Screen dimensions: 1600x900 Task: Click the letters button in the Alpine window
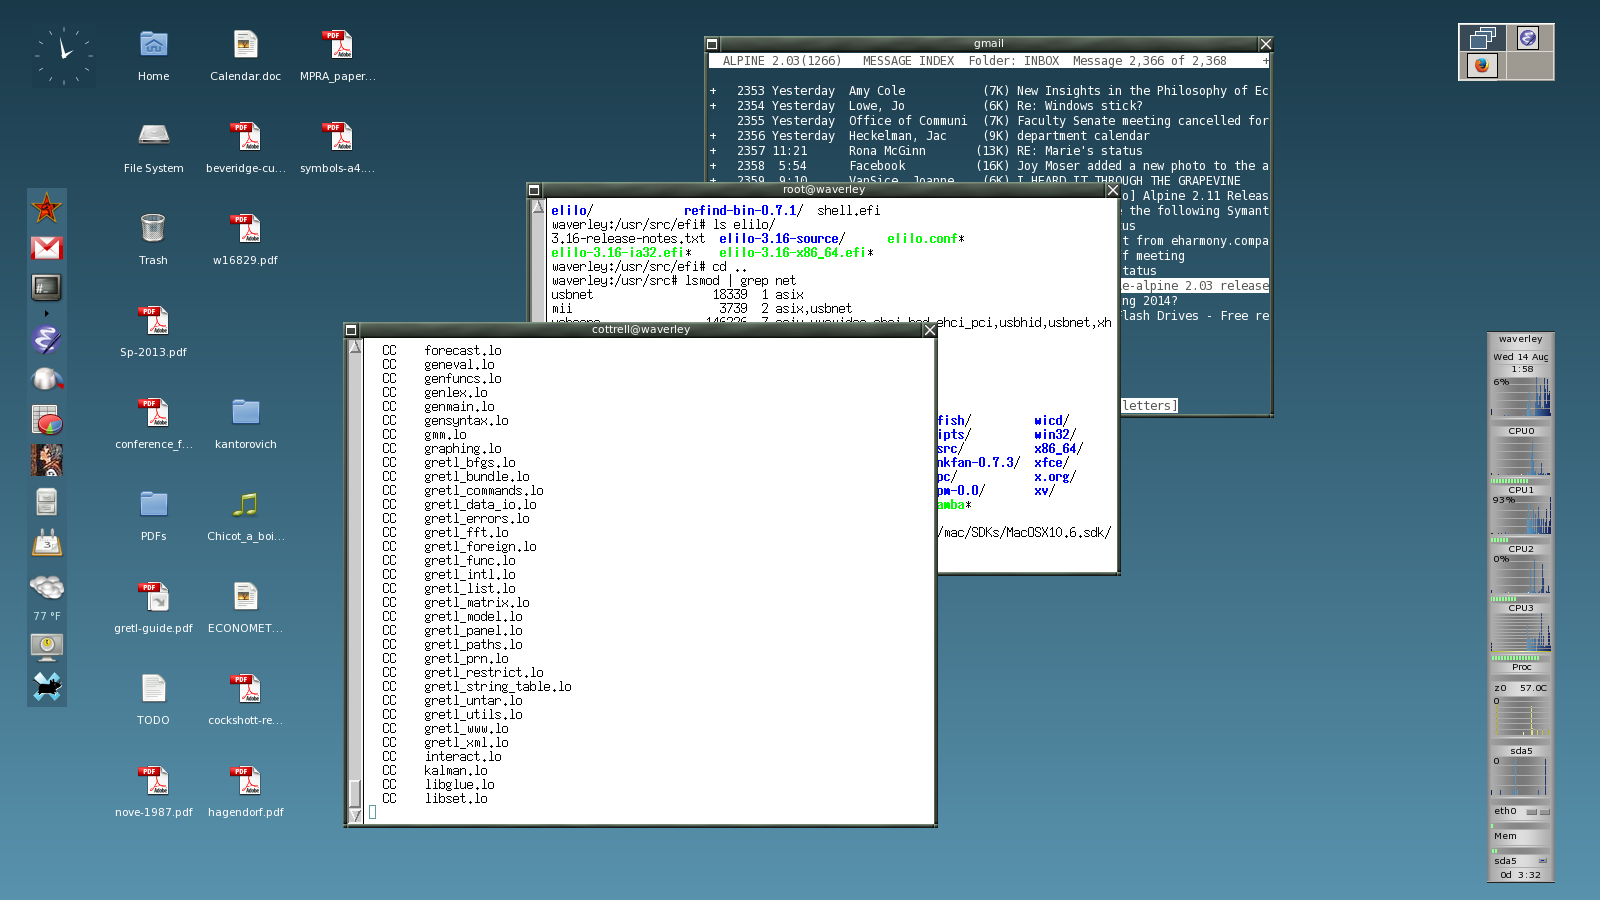(1148, 405)
